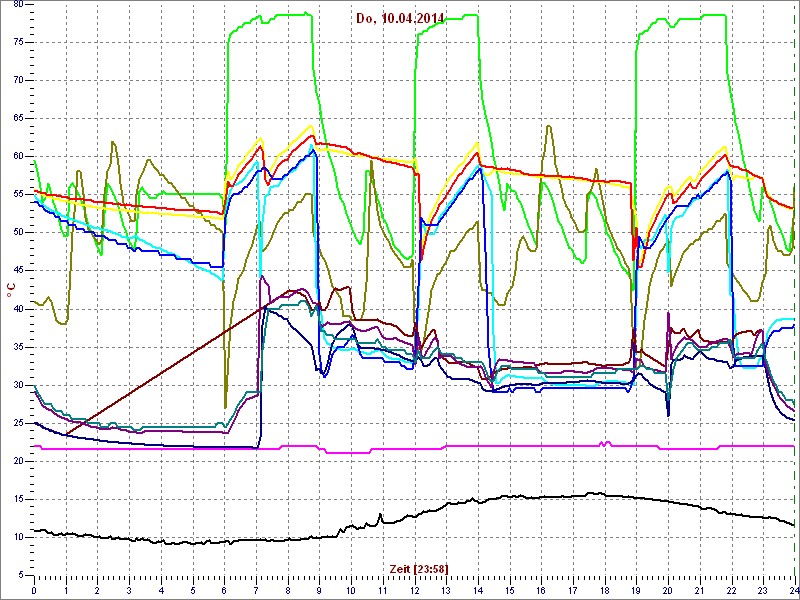Pick hour 18 on the time axis
The height and width of the screenshot is (600, 800).
tap(605, 591)
